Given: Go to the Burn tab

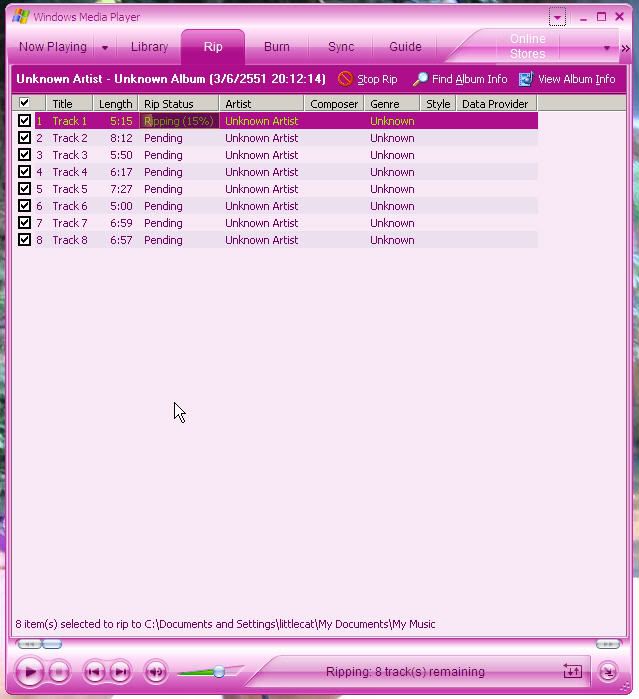Looking at the screenshot, I should pyautogui.click(x=276, y=47).
